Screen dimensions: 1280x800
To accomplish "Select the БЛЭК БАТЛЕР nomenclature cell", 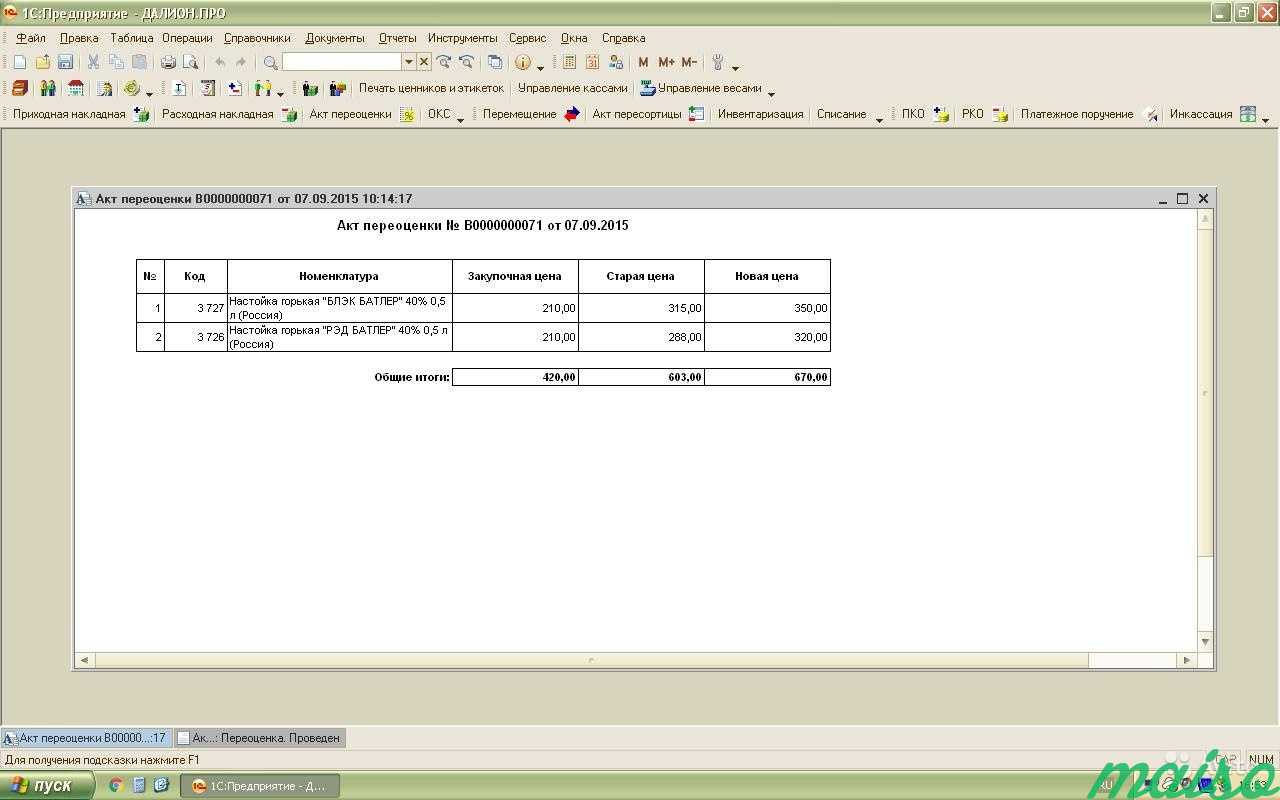I will click(340, 308).
